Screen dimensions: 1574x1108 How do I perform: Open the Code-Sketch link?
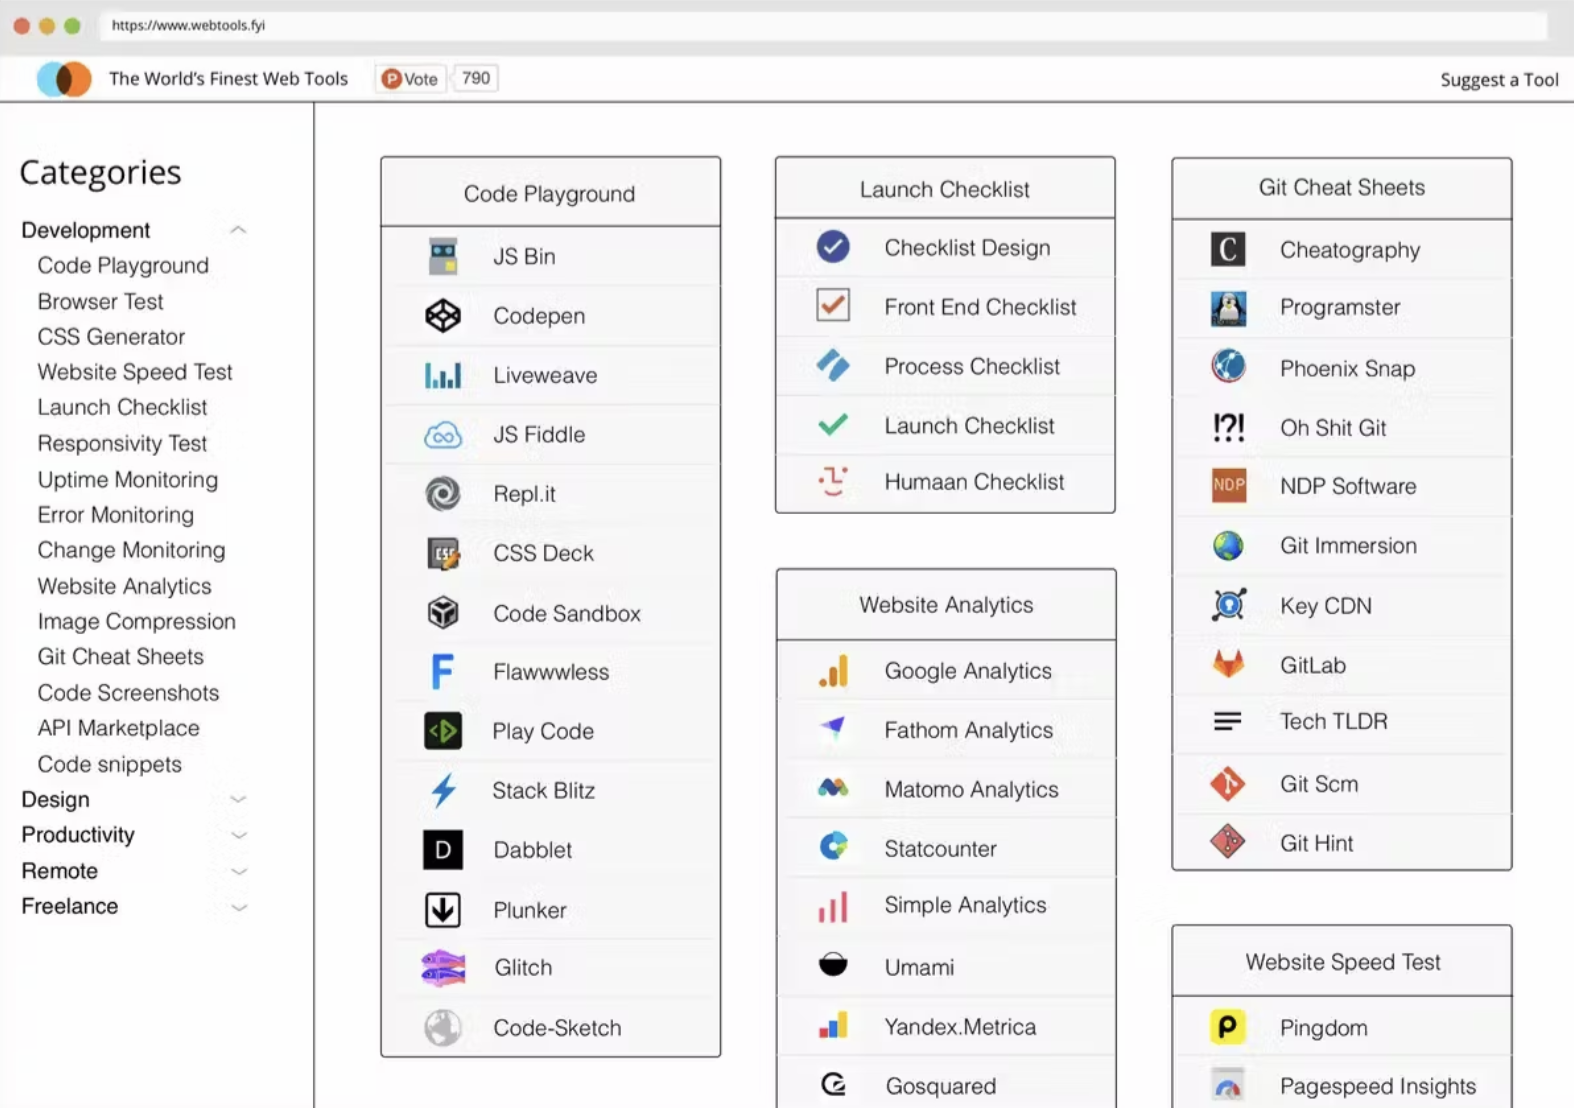[557, 1028]
